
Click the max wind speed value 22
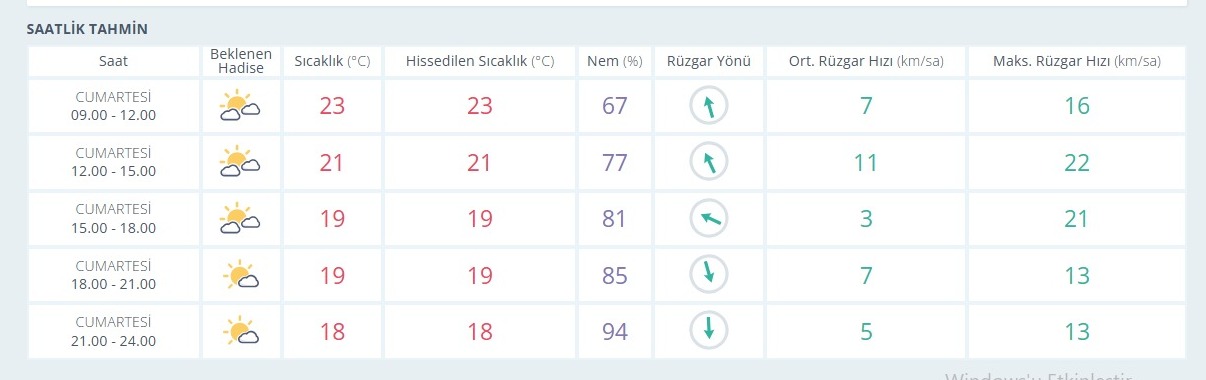[1076, 163]
